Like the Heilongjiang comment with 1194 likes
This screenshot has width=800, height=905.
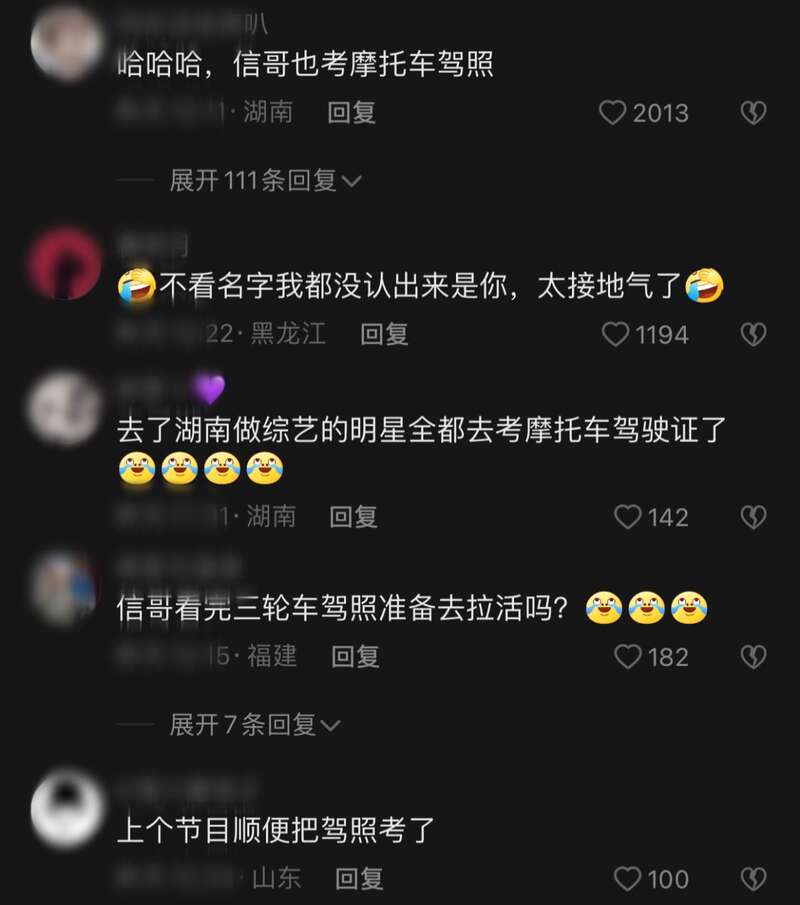pos(615,334)
